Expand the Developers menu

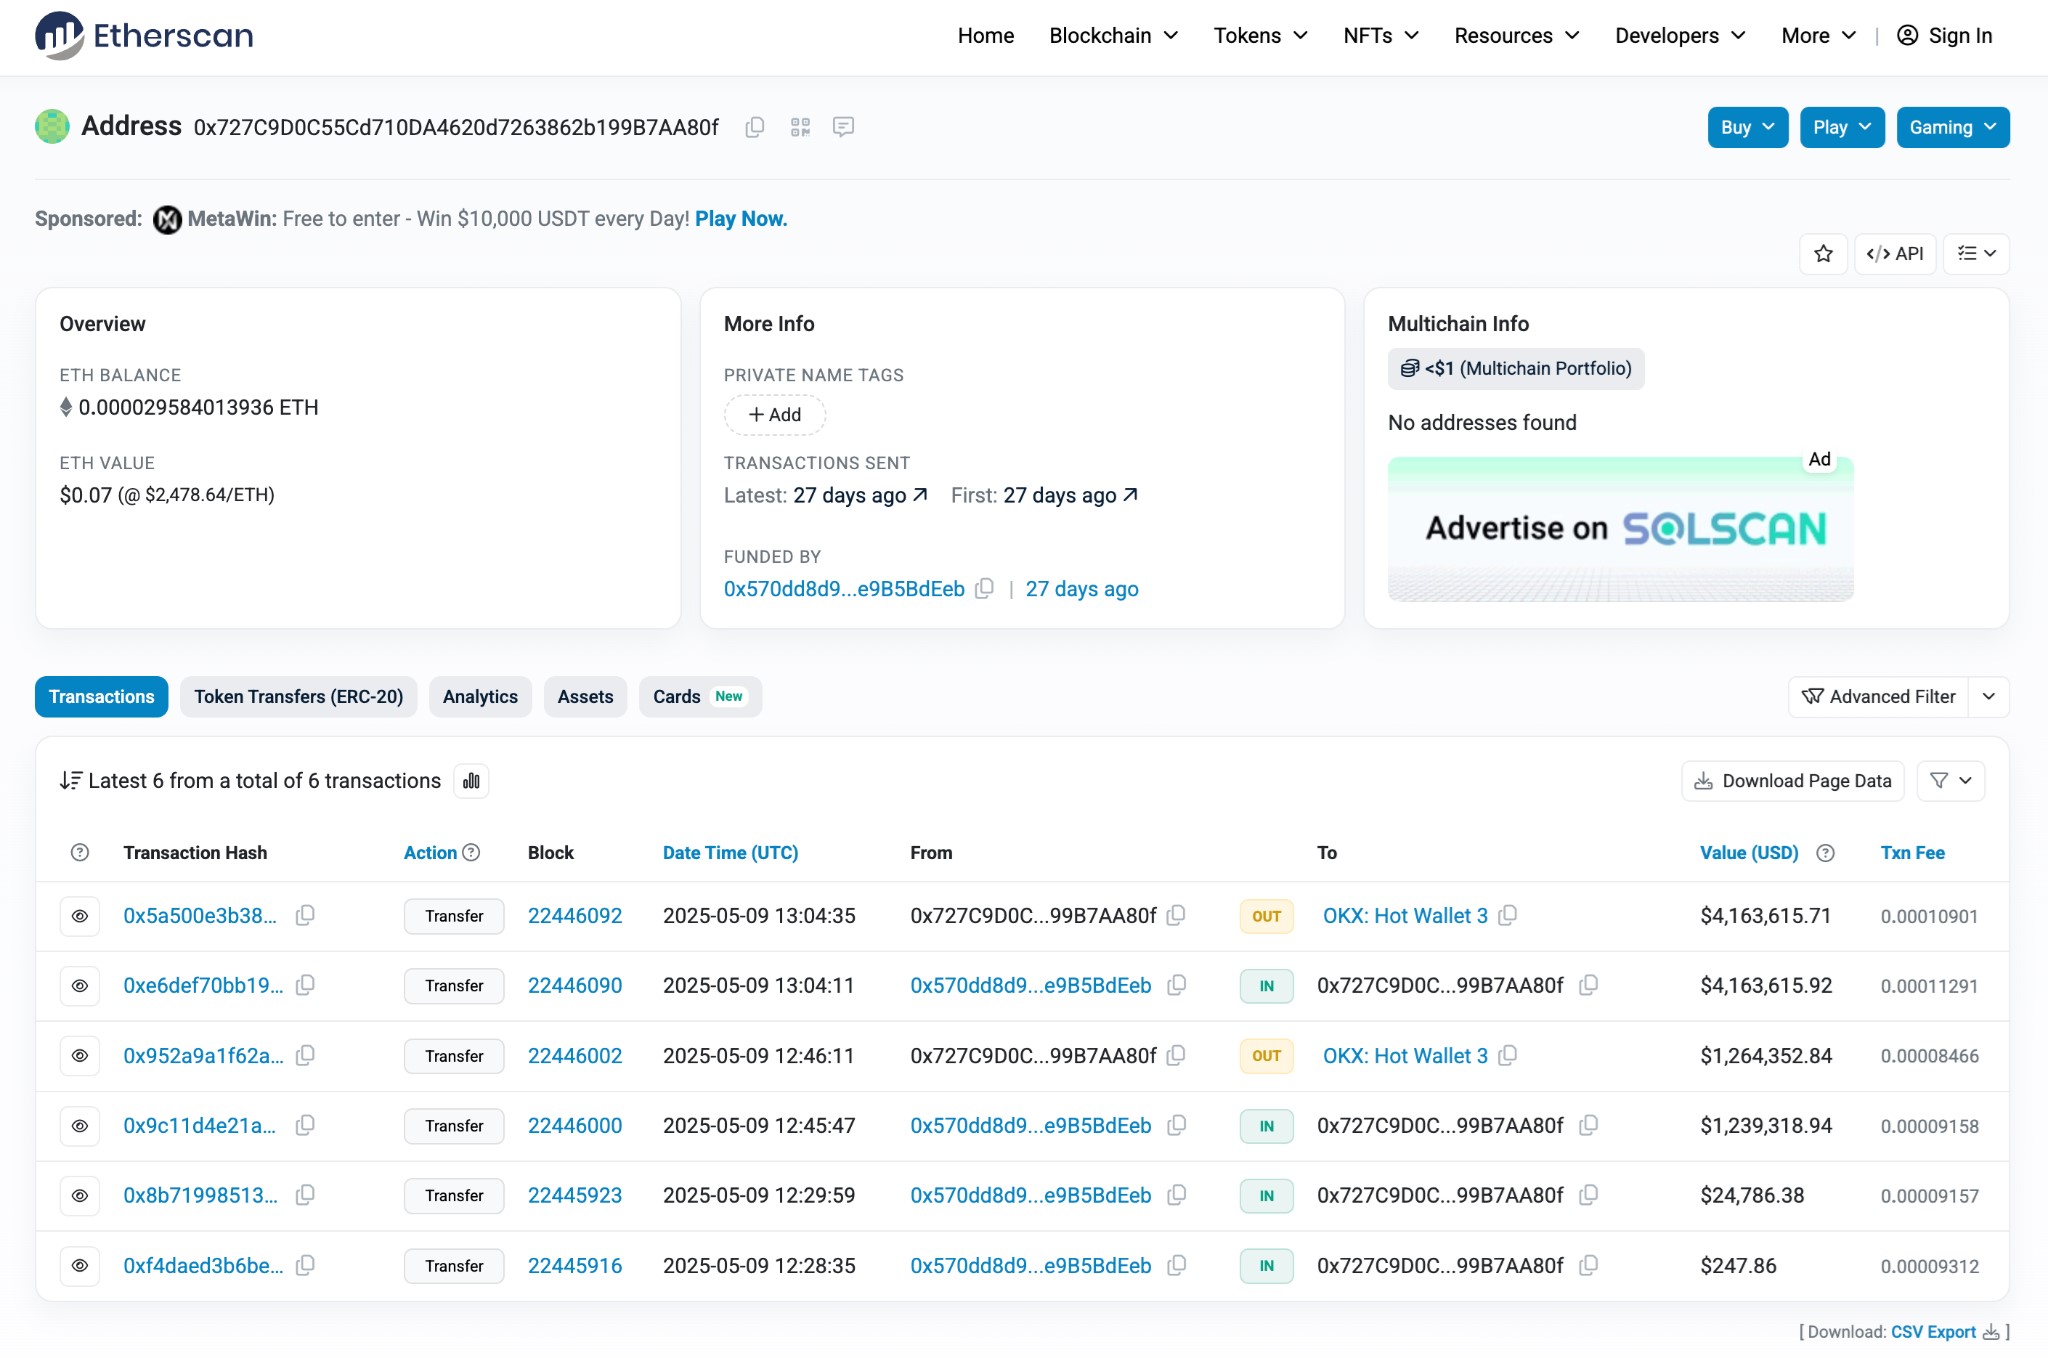pos(1681,36)
